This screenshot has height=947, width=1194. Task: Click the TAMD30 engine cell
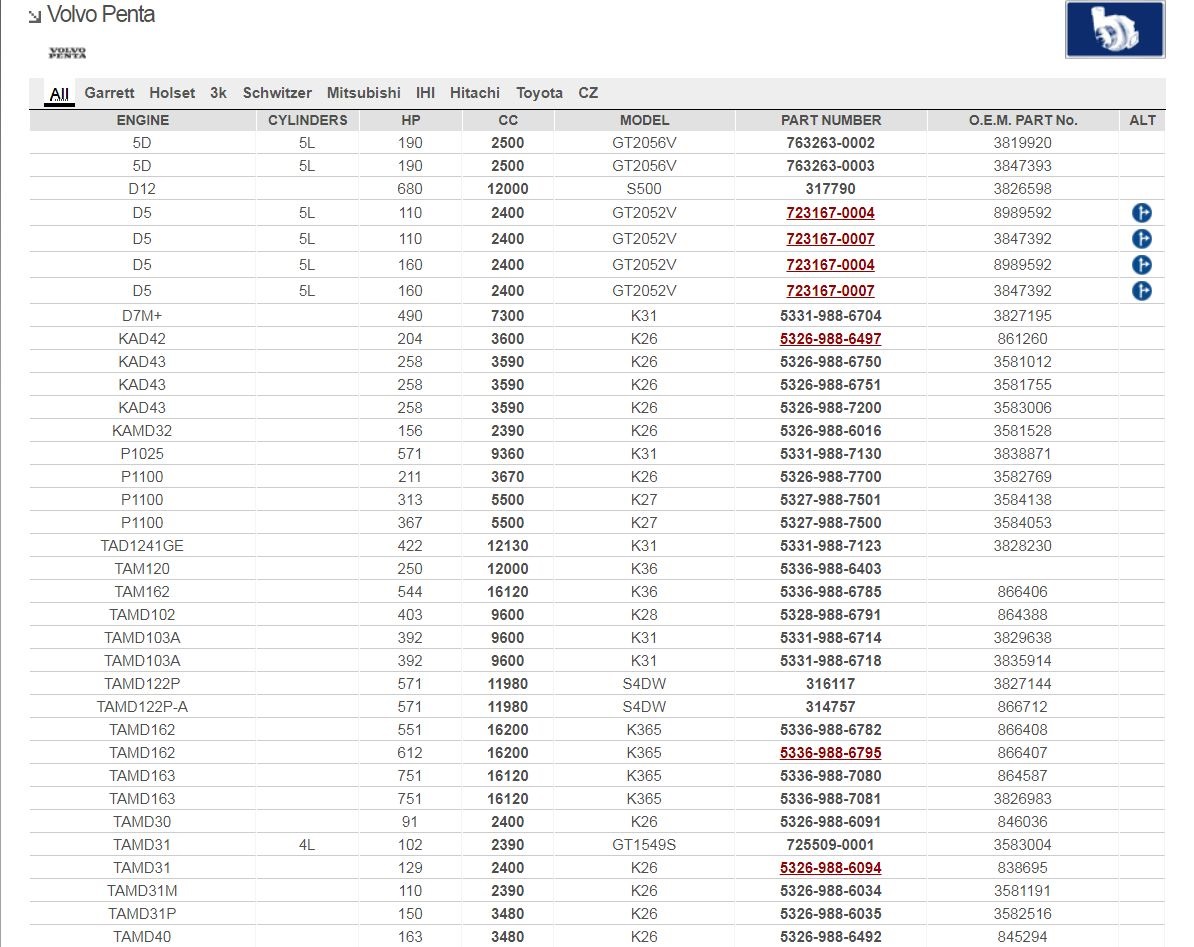click(x=142, y=821)
